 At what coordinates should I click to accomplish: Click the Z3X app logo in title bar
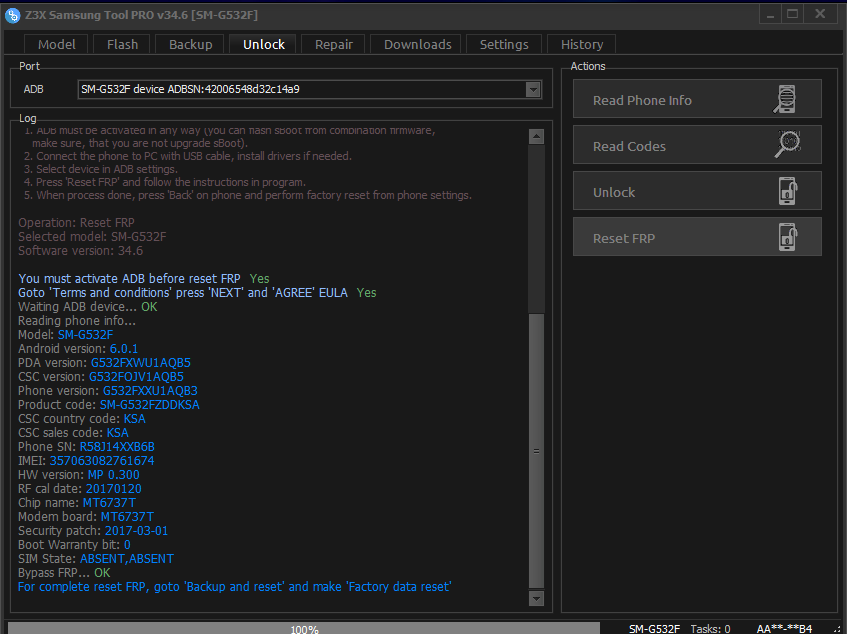[x=12, y=15]
